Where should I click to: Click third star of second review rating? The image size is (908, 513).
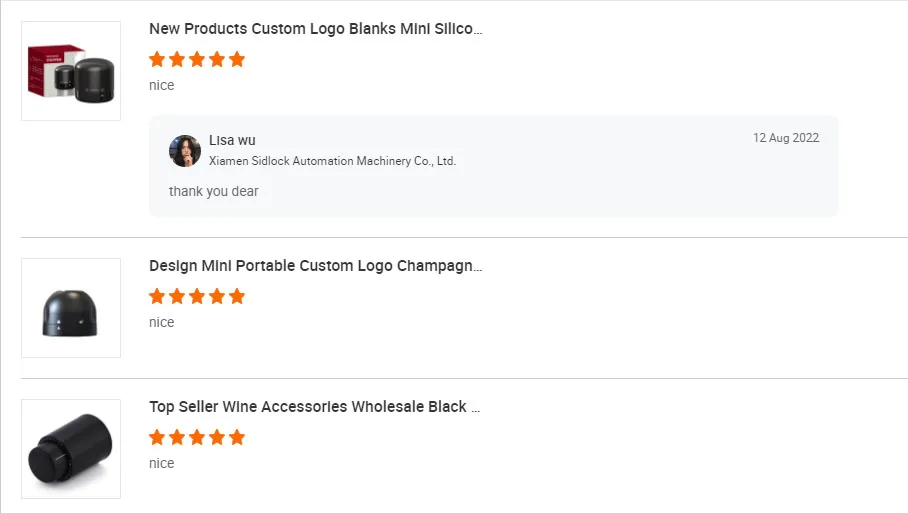[197, 296]
